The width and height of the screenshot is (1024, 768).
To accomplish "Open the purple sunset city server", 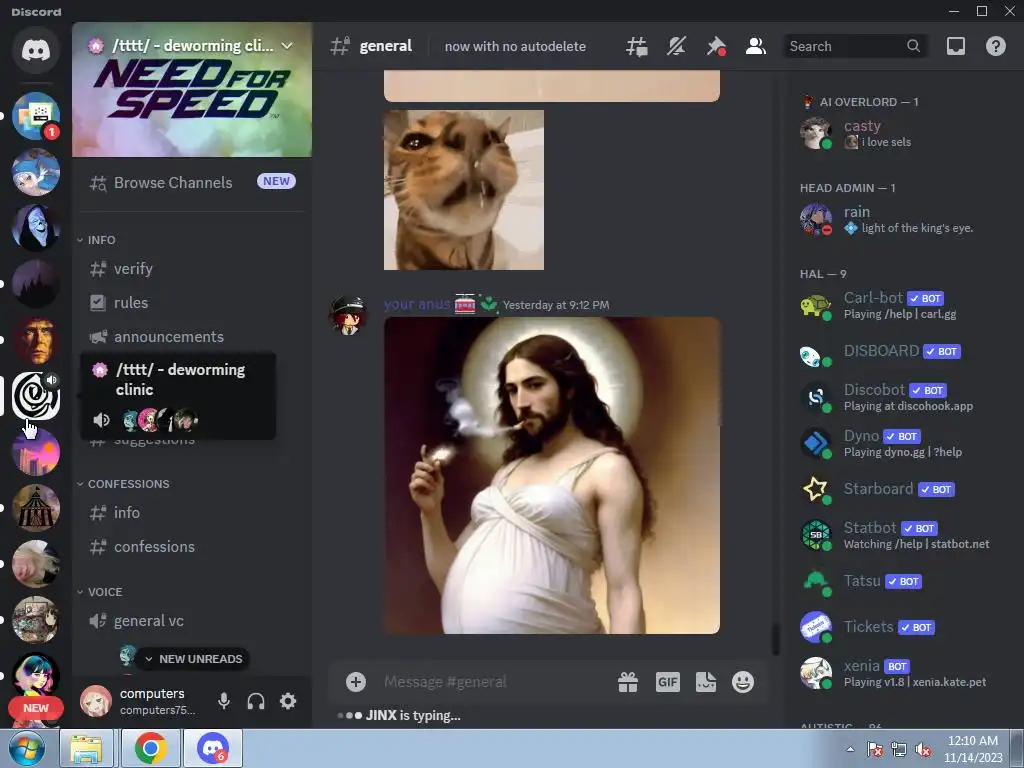I will coord(36,452).
